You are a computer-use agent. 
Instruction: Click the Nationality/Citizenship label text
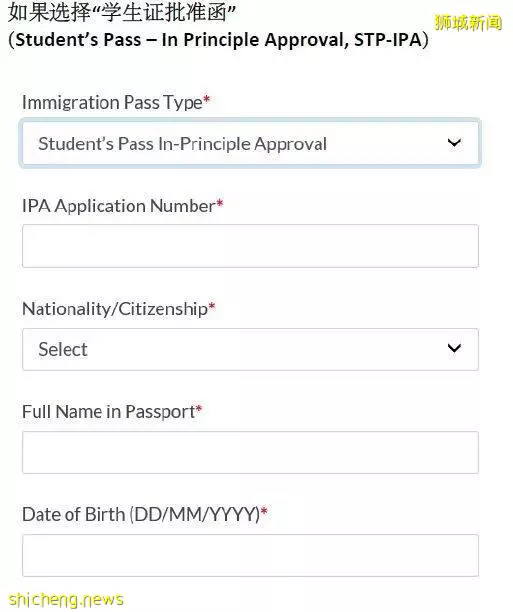(115, 309)
